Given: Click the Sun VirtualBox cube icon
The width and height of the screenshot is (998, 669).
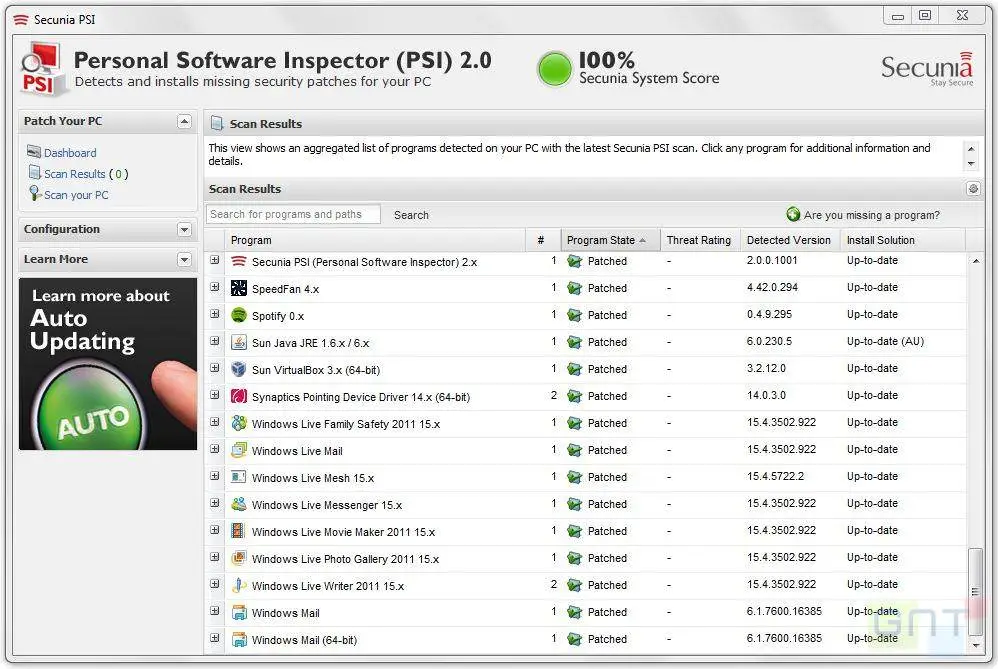Looking at the screenshot, I should [x=239, y=369].
